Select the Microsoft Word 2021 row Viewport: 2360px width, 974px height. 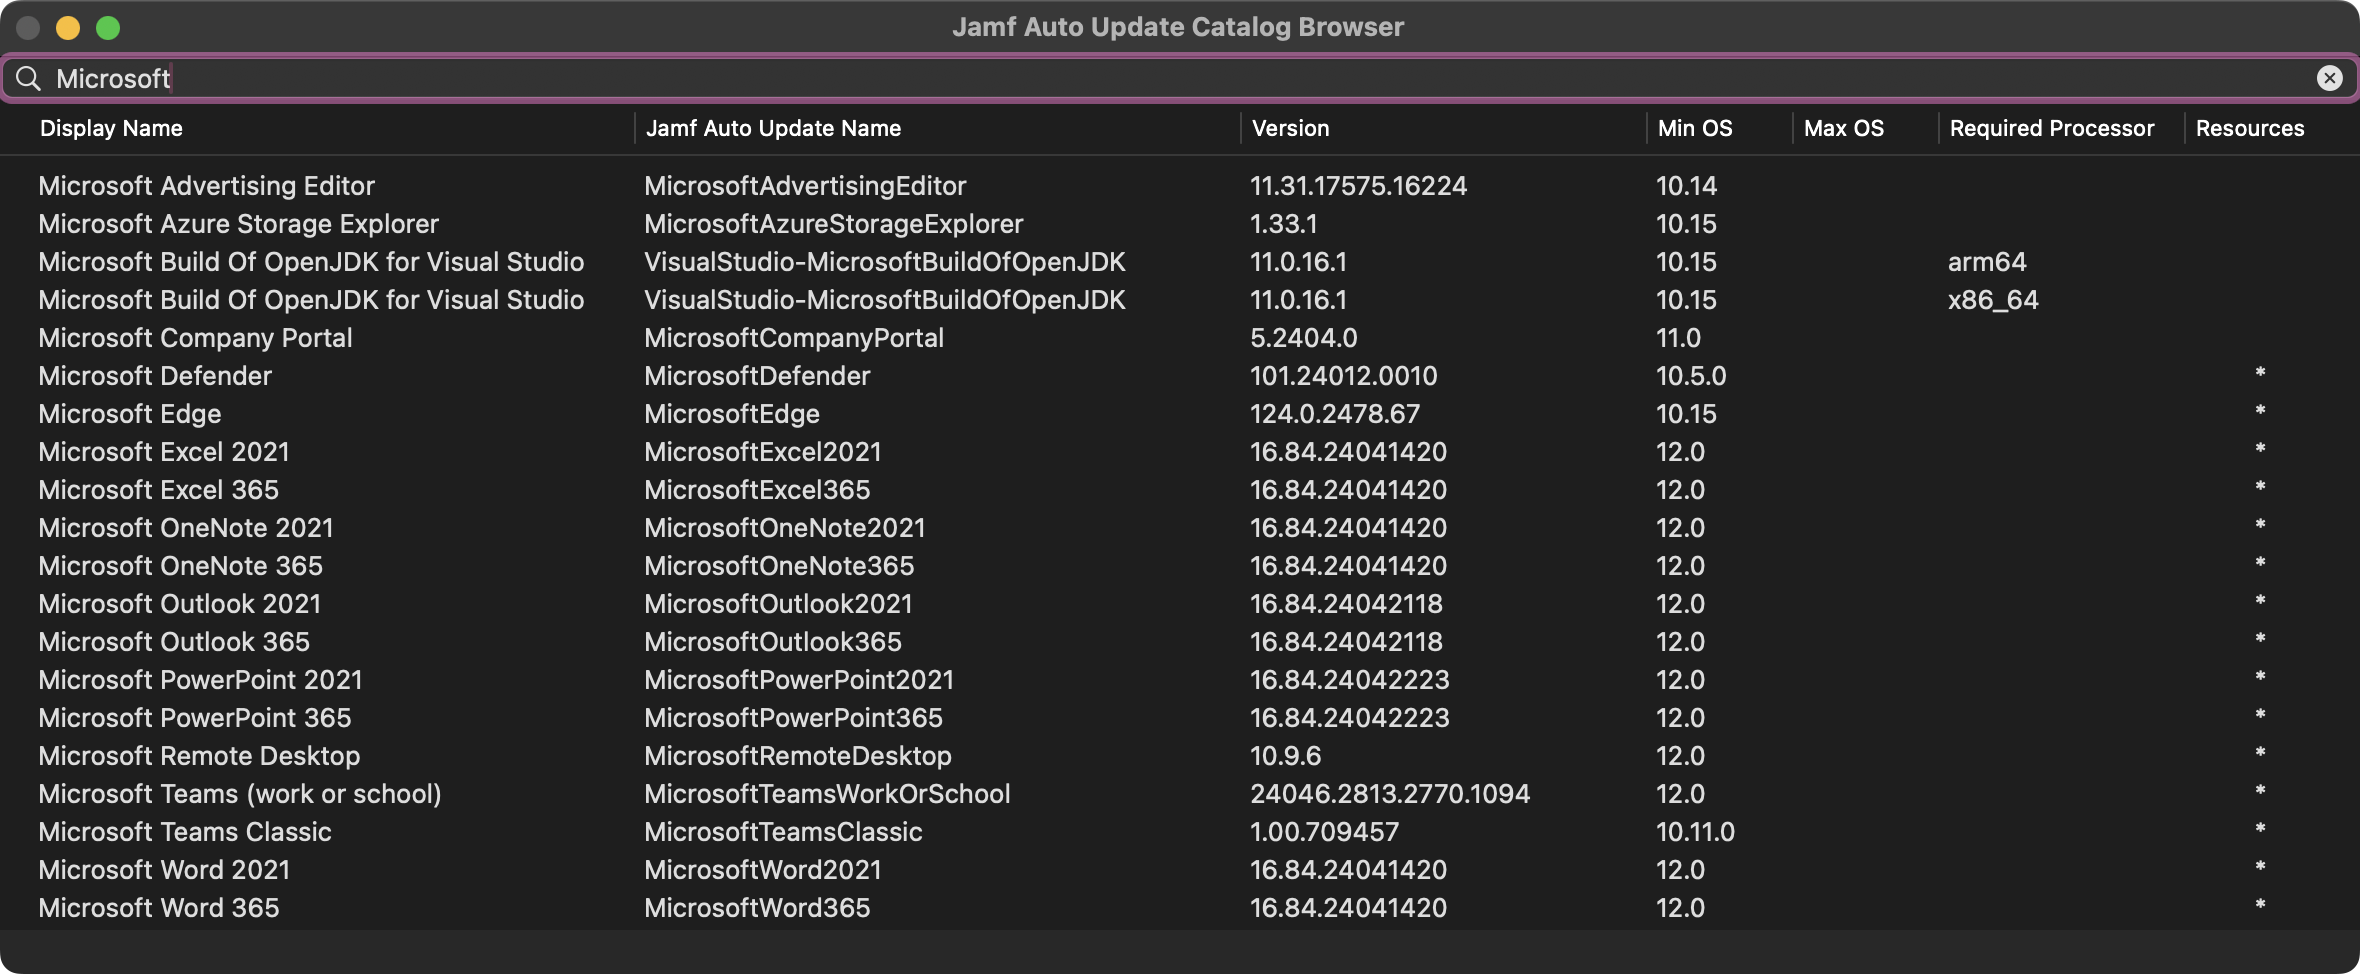click(1180, 870)
